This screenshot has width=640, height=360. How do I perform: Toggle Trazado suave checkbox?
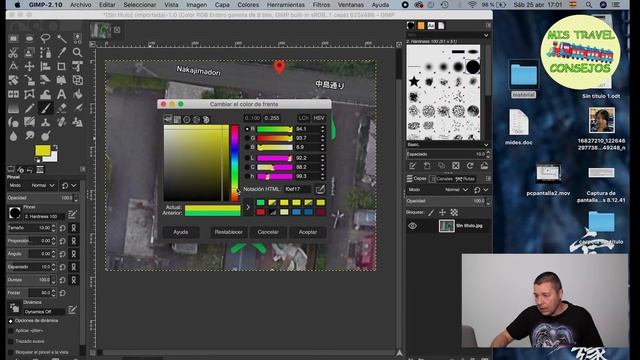pyautogui.click(x=11, y=341)
